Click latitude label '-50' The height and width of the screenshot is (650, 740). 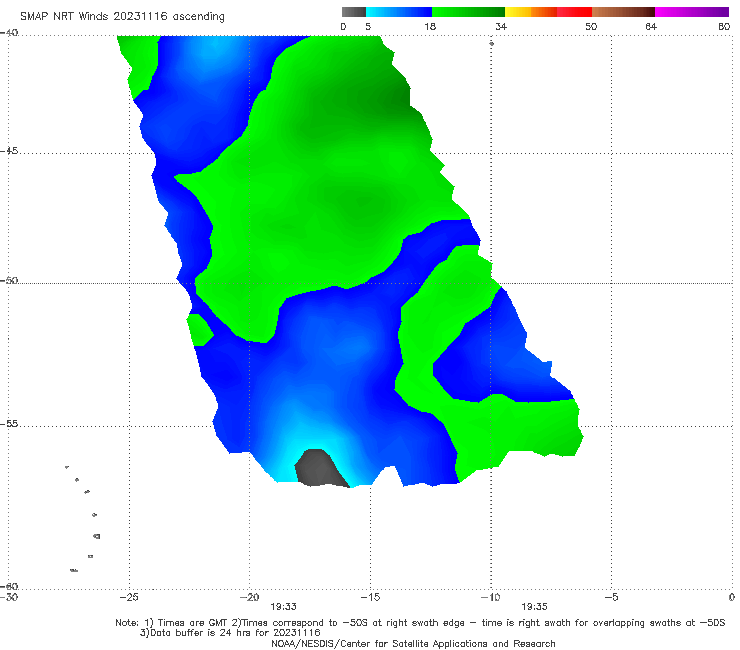point(9,280)
